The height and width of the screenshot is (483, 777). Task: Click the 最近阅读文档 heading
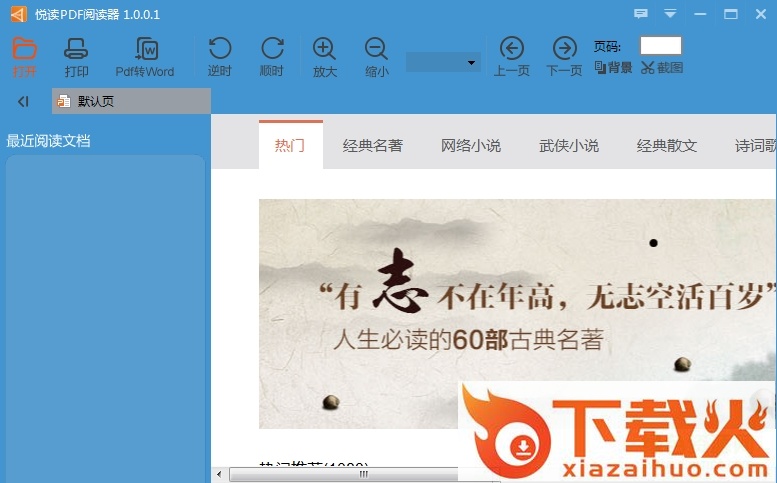pos(48,141)
